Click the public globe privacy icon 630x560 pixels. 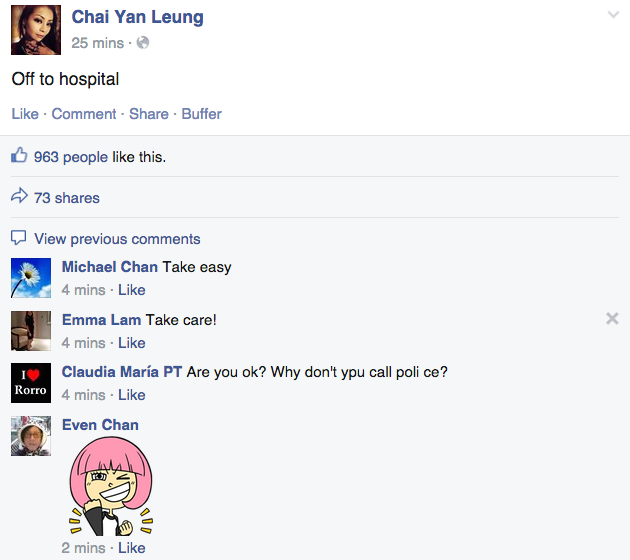point(143,43)
